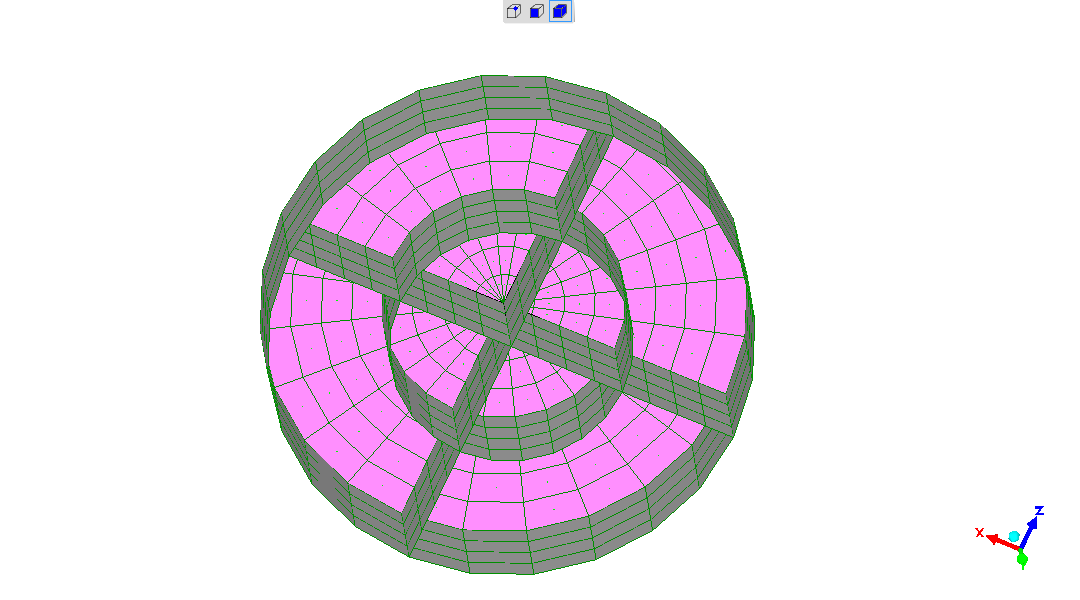The width and height of the screenshot is (1080, 600).
Task: Click the green Y axis marker
Action: (x=1022, y=560)
